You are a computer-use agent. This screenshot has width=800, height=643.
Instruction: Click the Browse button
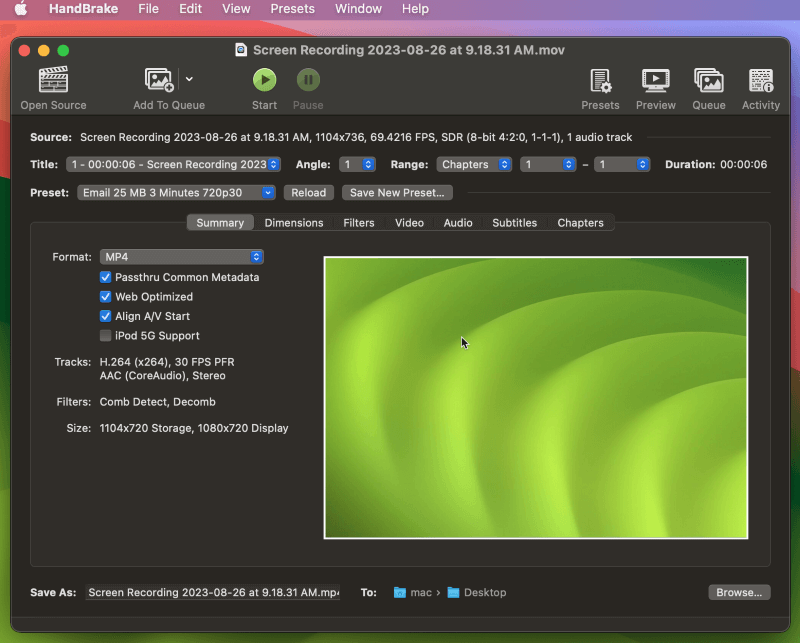point(739,592)
